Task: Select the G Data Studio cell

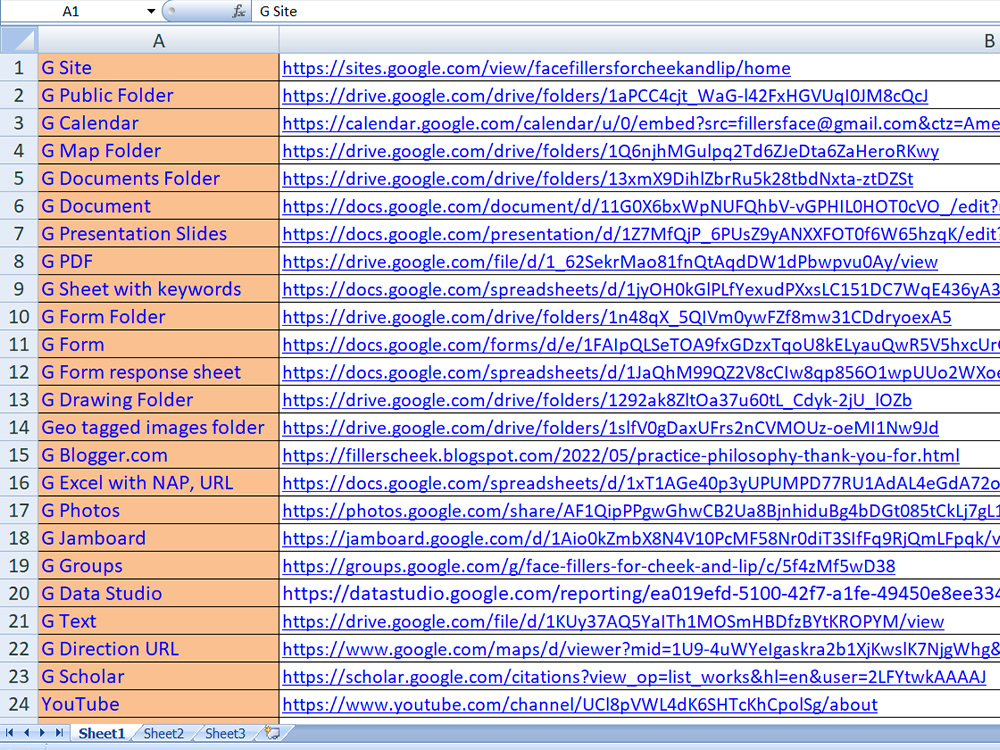Action: [159, 594]
